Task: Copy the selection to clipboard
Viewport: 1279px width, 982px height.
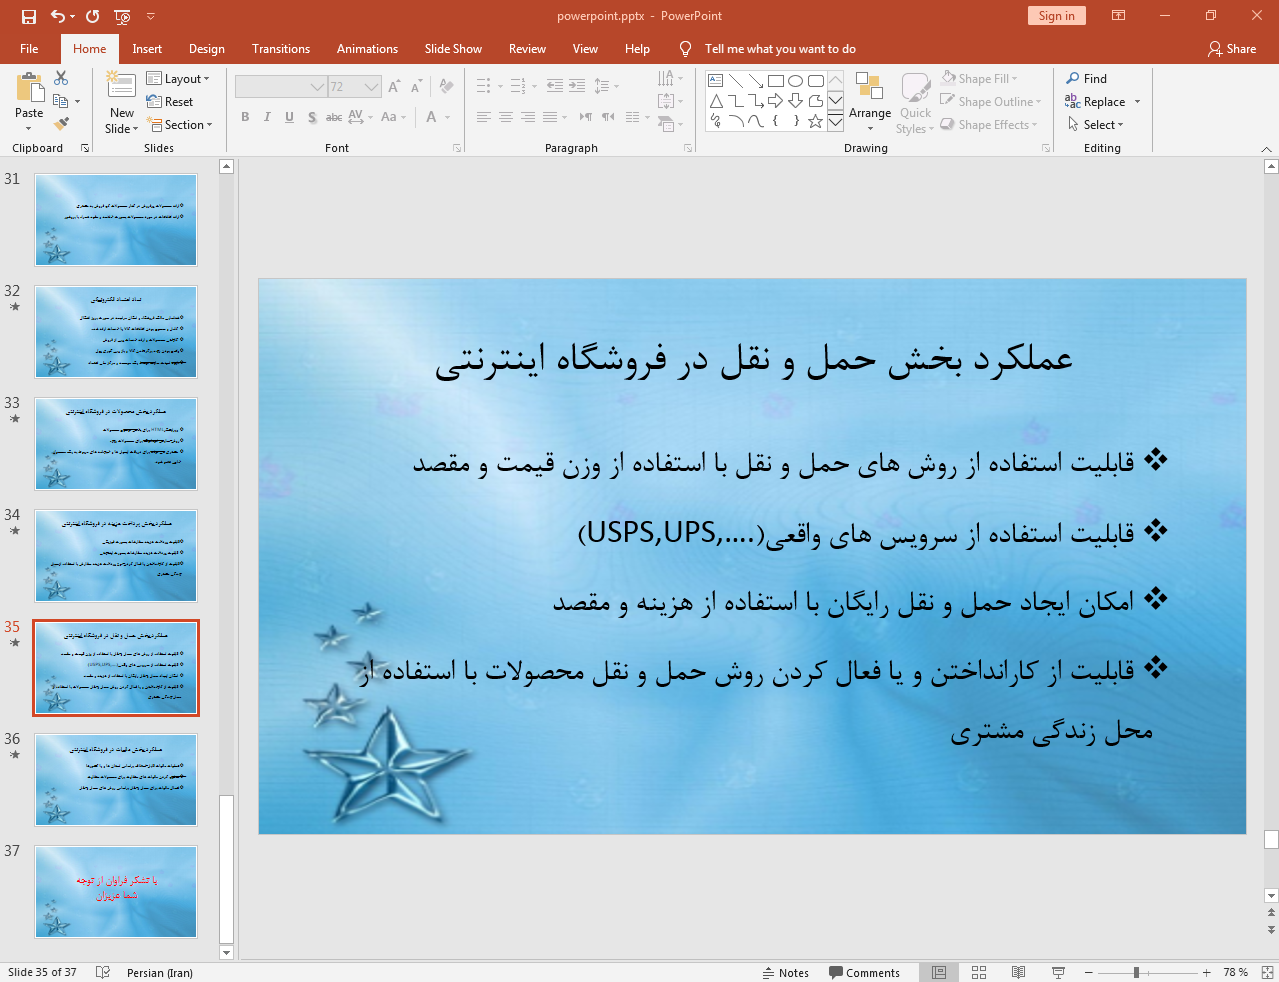Action: coord(60,101)
